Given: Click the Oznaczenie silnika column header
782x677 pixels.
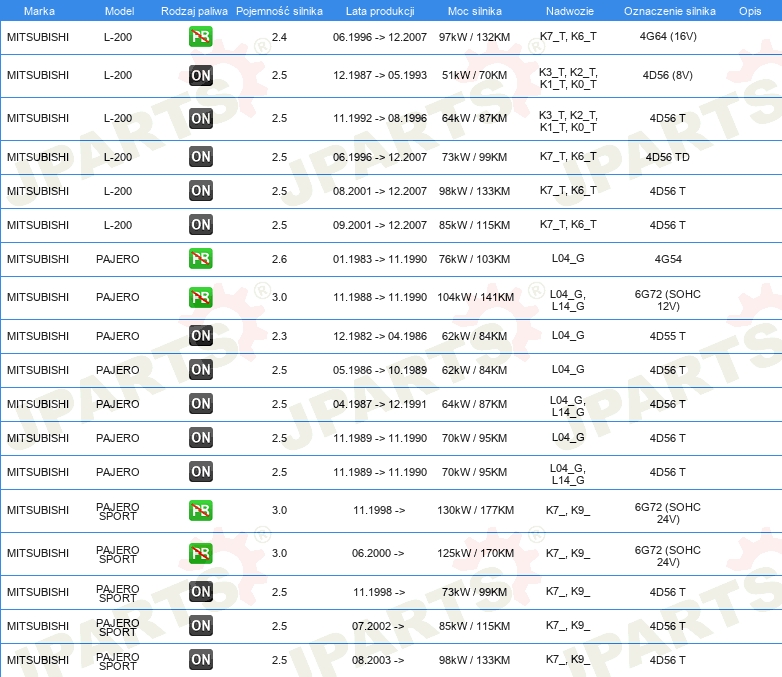Looking at the screenshot, I should 669,11.
